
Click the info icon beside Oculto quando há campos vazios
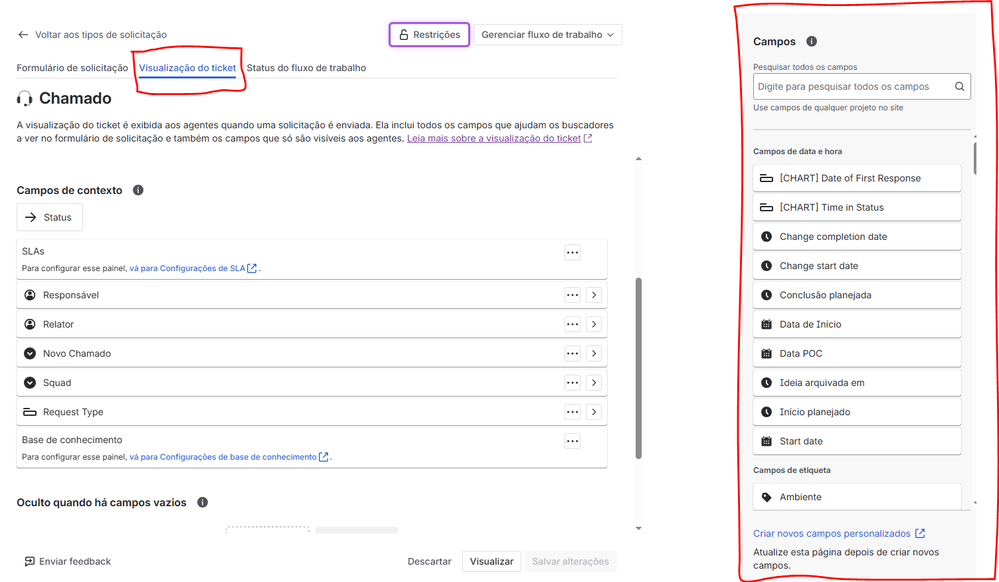pyautogui.click(x=202, y=502)
